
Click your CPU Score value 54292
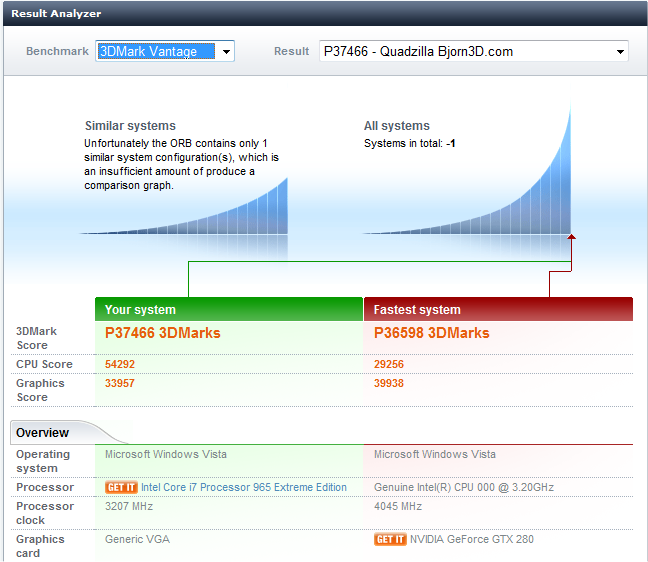120,364
